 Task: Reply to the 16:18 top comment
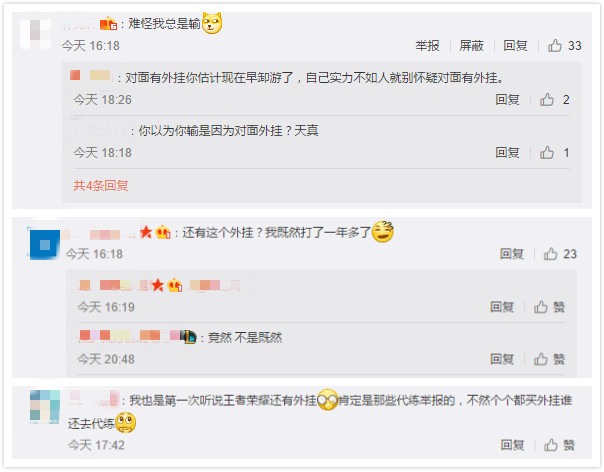[x=515, y=45]
